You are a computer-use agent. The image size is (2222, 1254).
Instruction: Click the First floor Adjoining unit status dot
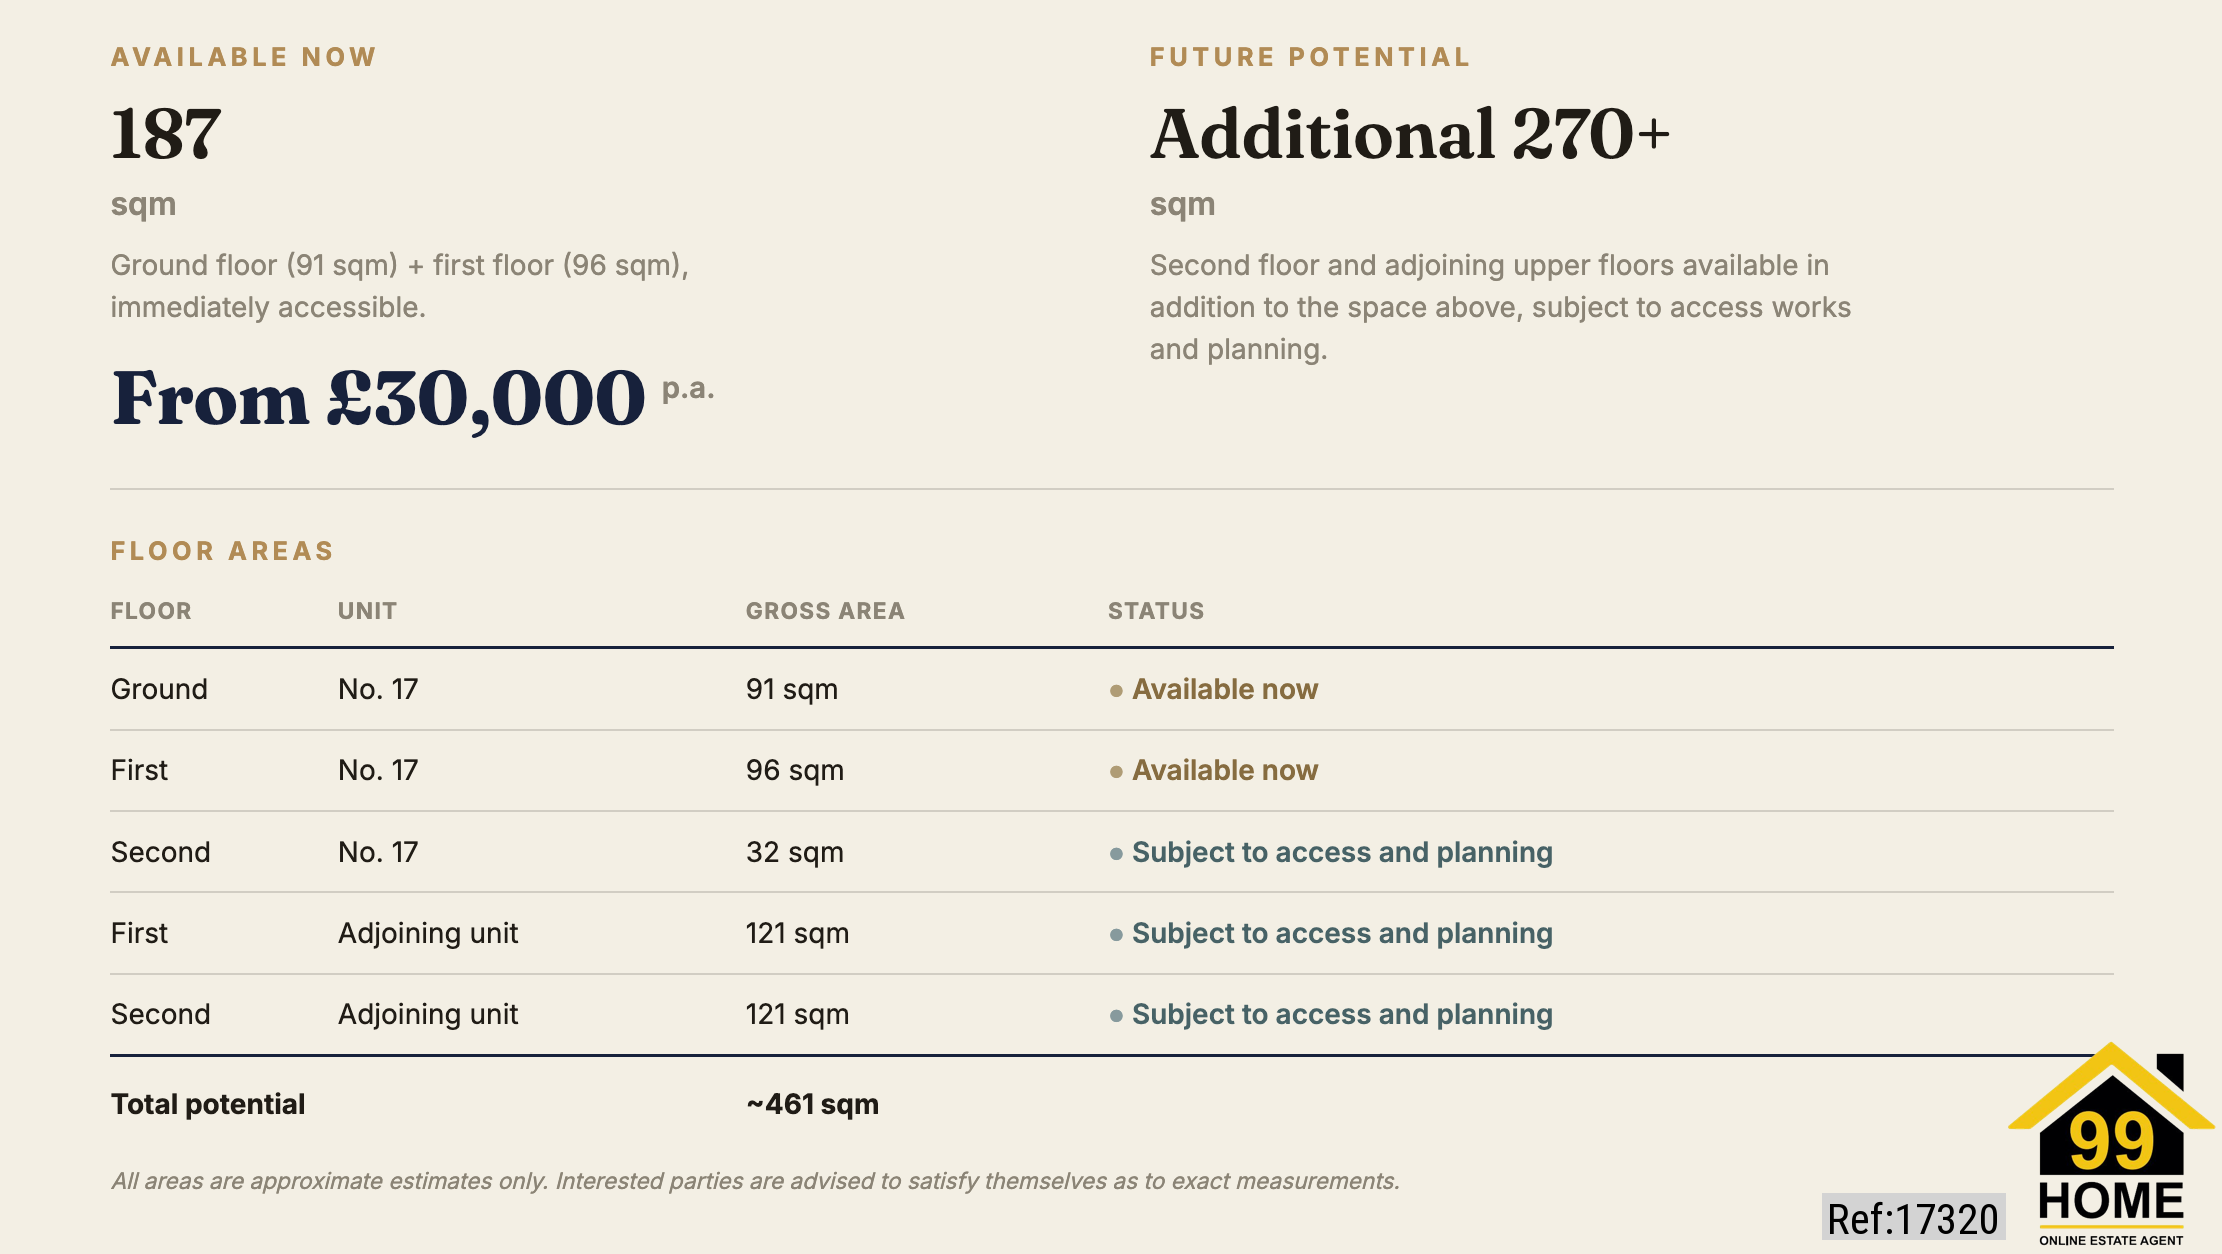[x=1116, y=934]
